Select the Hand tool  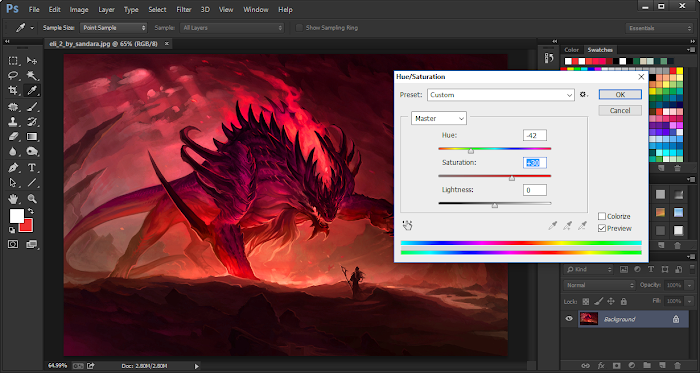tap(13, 199)
